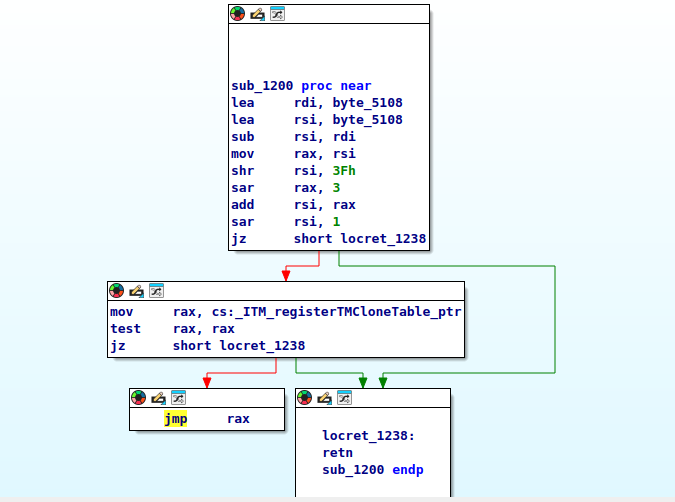675x502 pixels.
Task: Click _ITM_registerTMCloneTable_ptr operand
Action: 348,311
